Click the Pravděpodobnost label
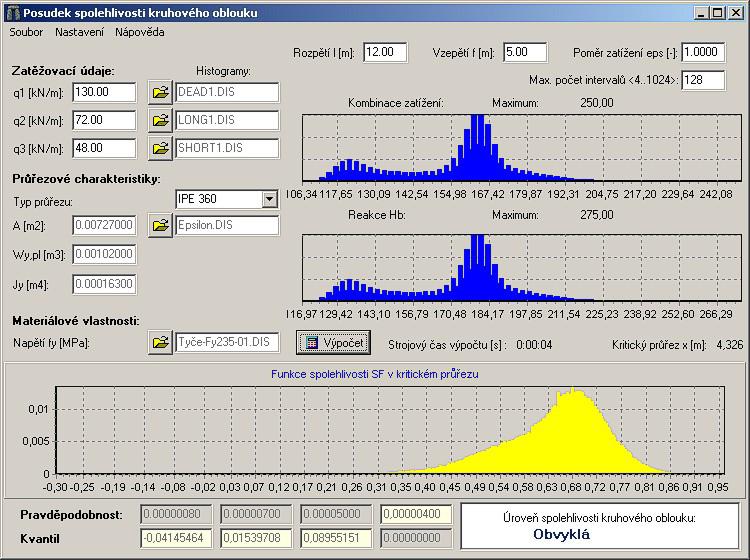 71,515
